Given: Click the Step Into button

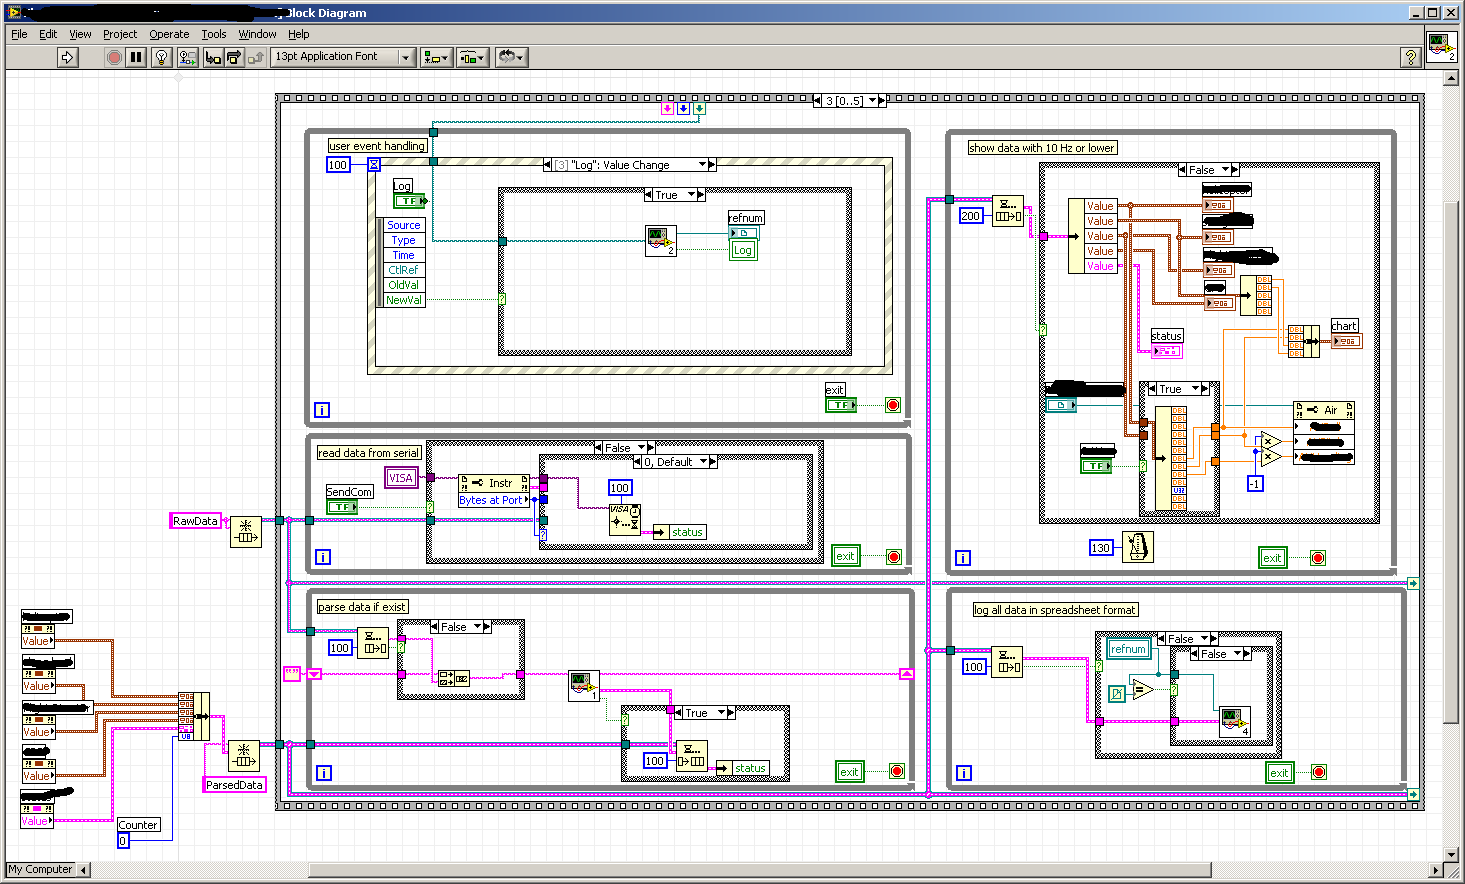Looking at the screenshot, I should (x=213, y=57).
